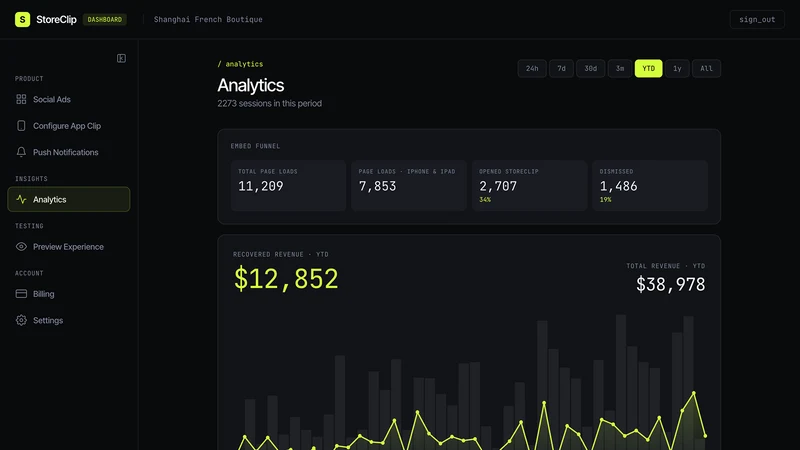This screenshot has width=800, height=450.
Task: Click the Social Ads grid icon
Action: (21, 99)
